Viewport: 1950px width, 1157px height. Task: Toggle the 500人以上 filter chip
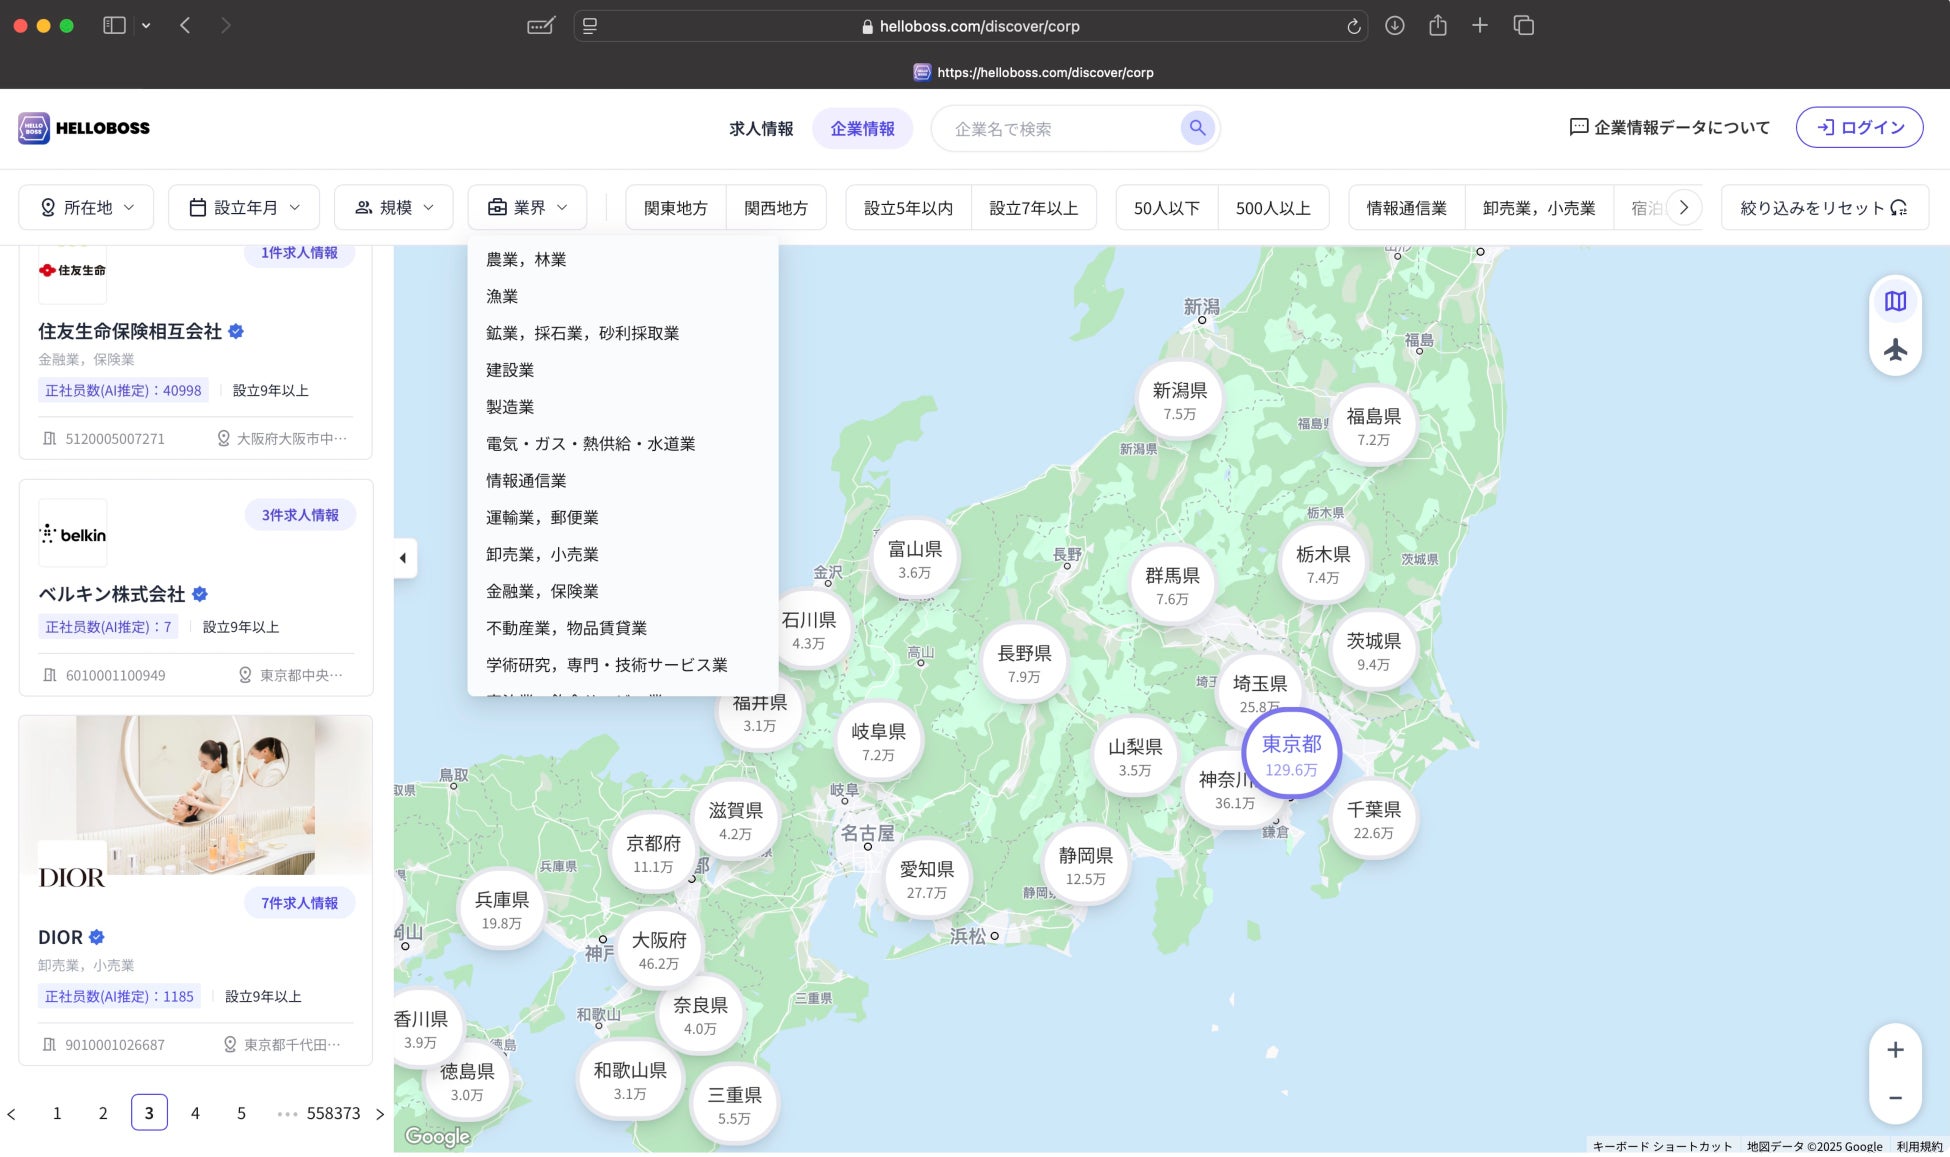(1272, 208)
